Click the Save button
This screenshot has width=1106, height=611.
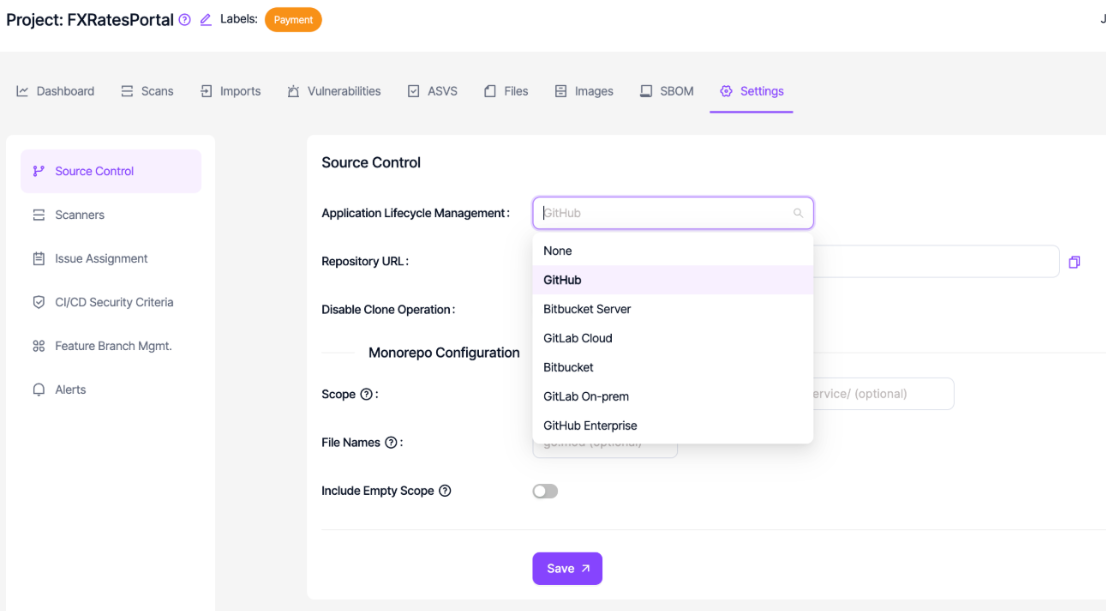(567, 568)
